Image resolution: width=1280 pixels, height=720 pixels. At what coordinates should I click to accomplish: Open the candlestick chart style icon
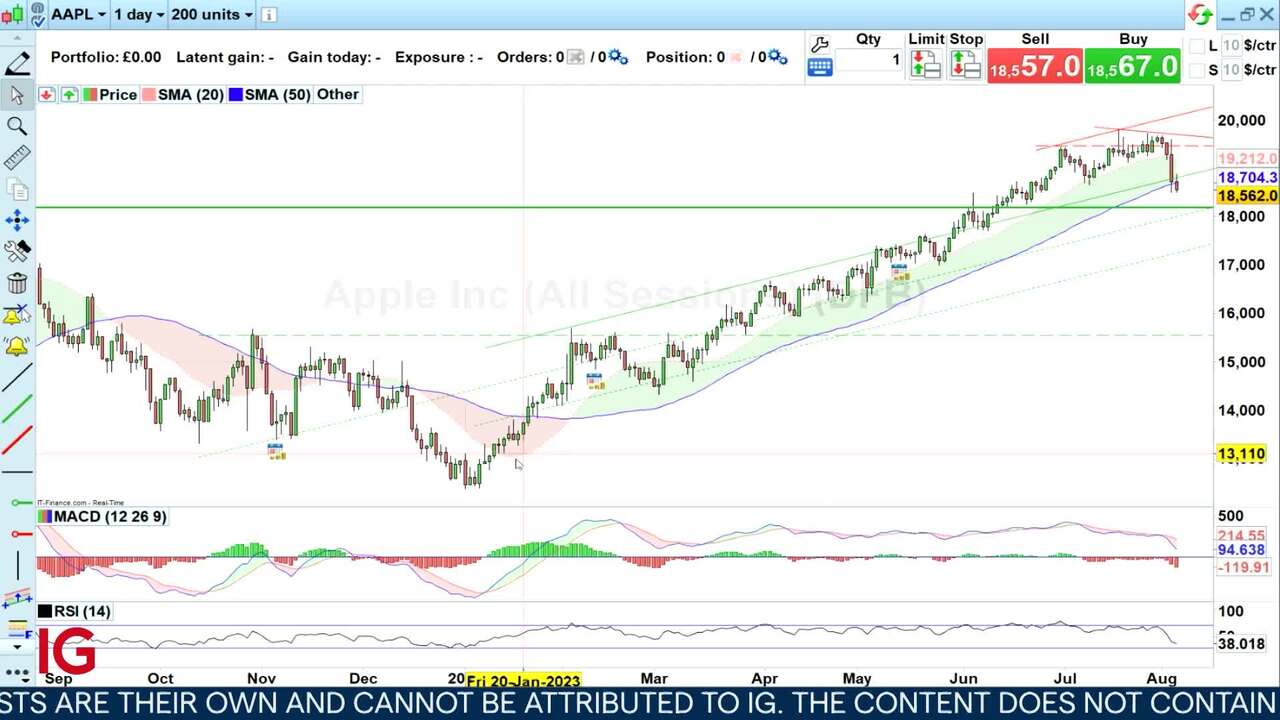11,14
